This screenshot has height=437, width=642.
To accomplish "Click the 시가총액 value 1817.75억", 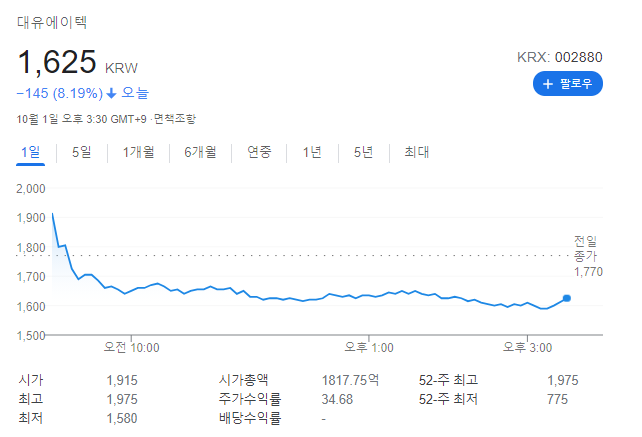I will [x=350, y=380].
